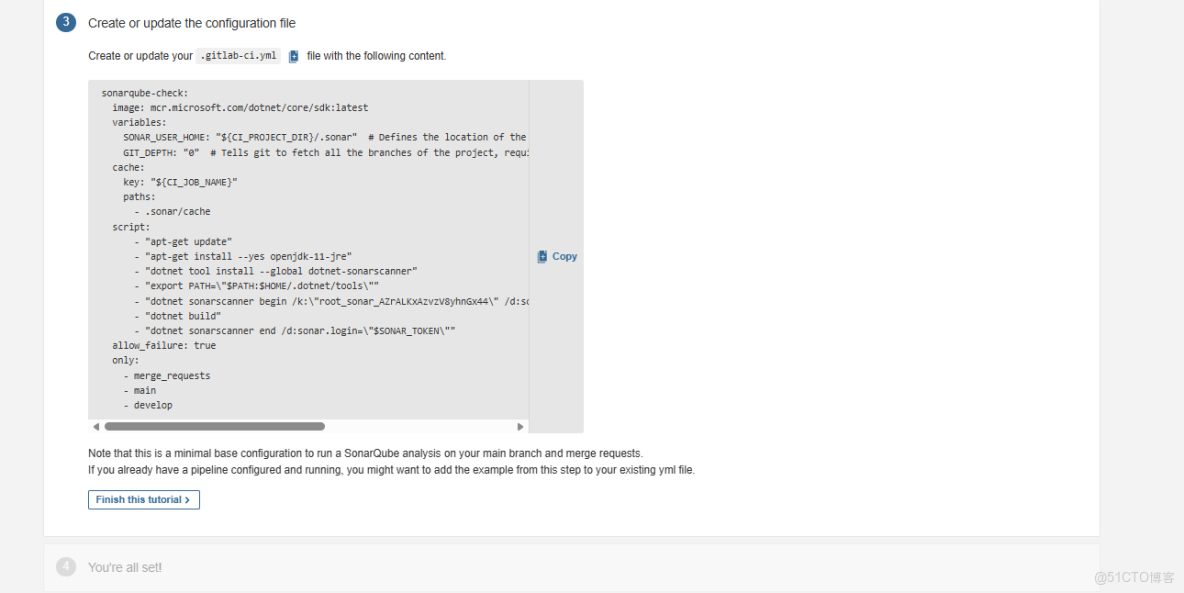Click the scrollbar track right of the thumb

[x=420, y=425]
